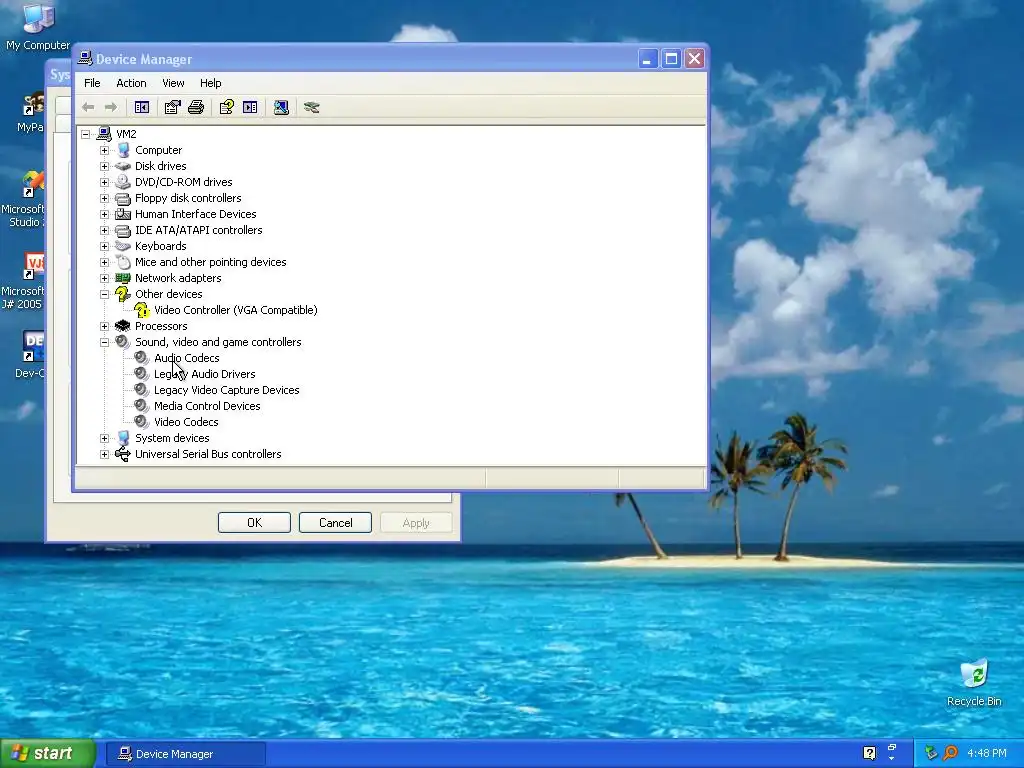Toggle the Show/Hide Action Pane toolbar icon
This screenshot has width=1024, height=768.
[250, 107]
